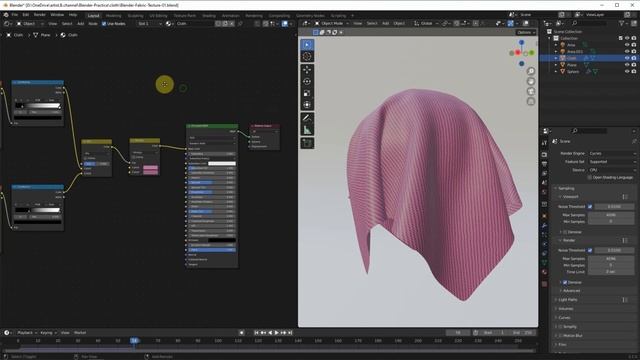The height and width of the screenshot is (360, 640).
Task: Select the Select Box tool in viewport
Action: [307, 44]
